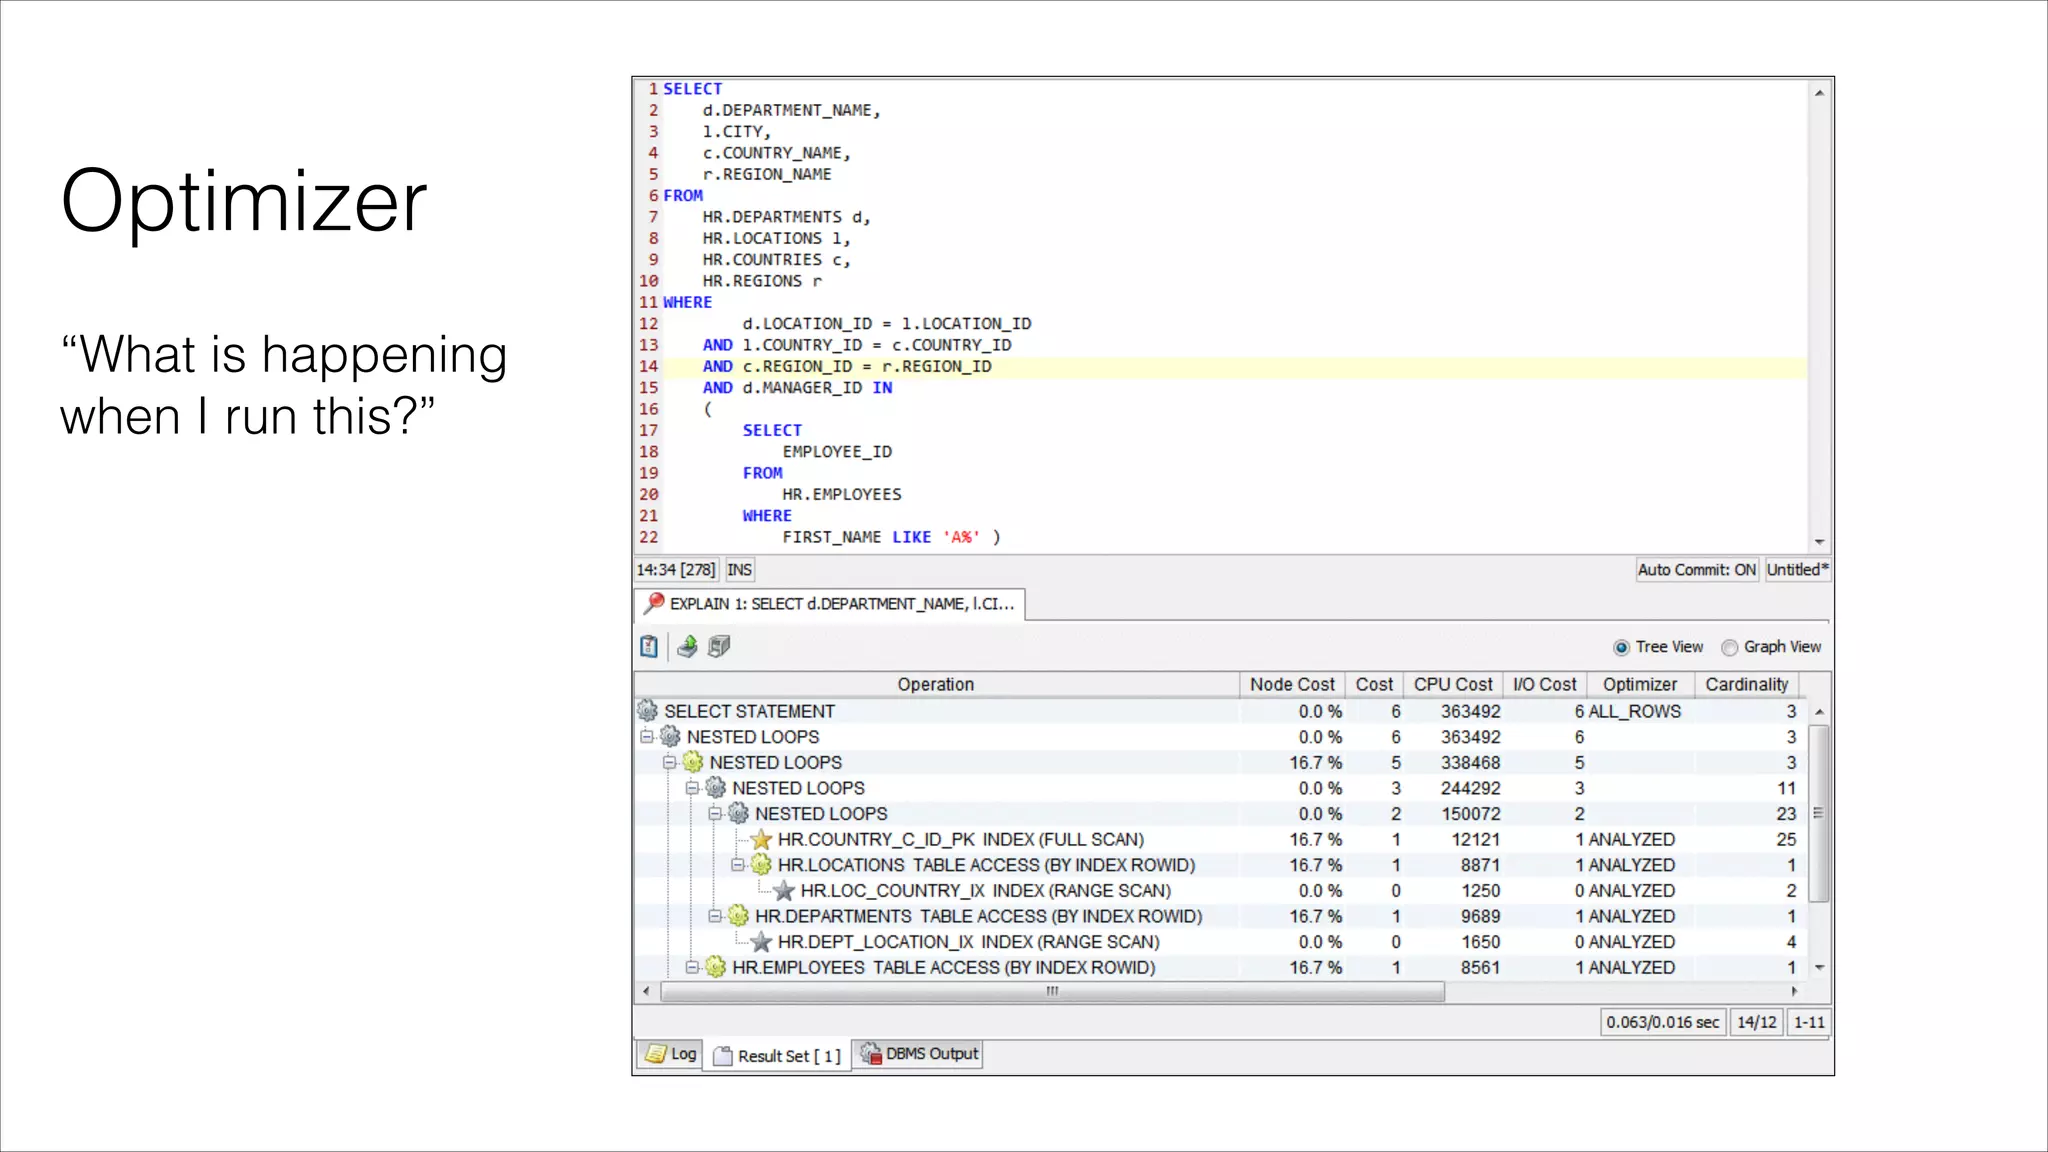Collapse the HR.DEPARTMENTS TABLE ACCESS node
Screen dimensions: 2048x1152
[715, 916]
